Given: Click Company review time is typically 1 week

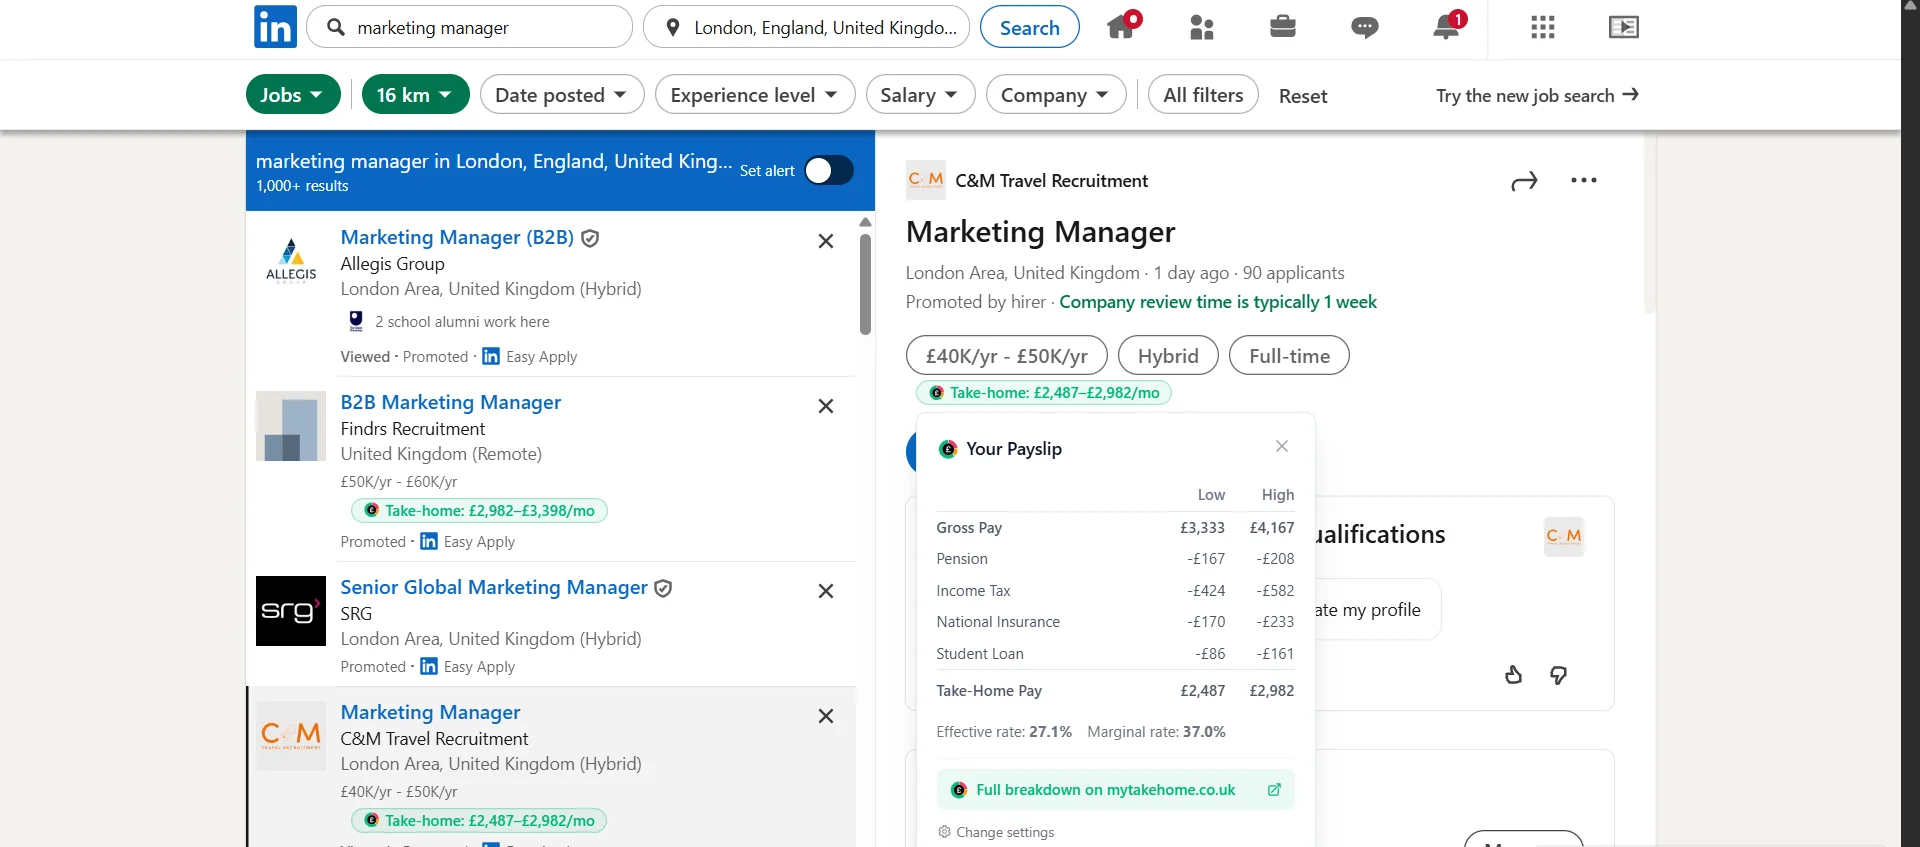Looking at the screenshot, I should pyautogui.click(x=1218, y=302).
